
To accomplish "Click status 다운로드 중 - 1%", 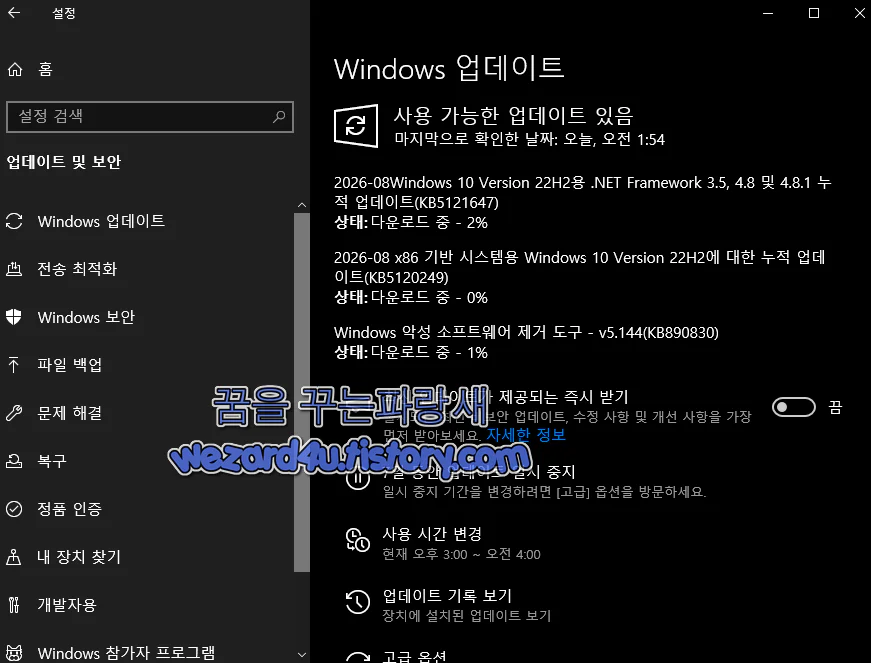I will tap(411, 353).
